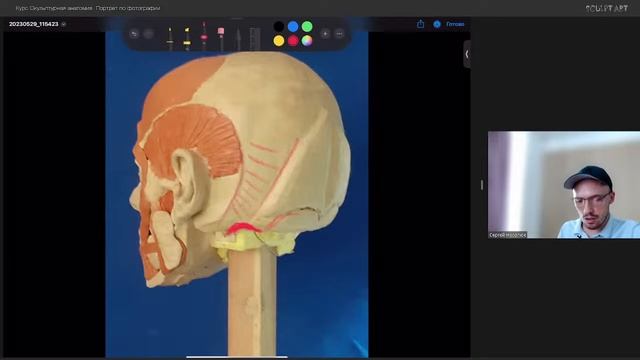
Task: Click the file name 20230529_115423
Action: [x=33, y=24]
